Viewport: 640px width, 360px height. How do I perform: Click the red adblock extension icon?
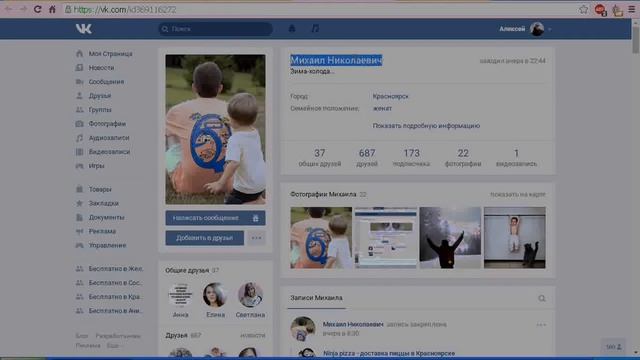click(600, 10)
